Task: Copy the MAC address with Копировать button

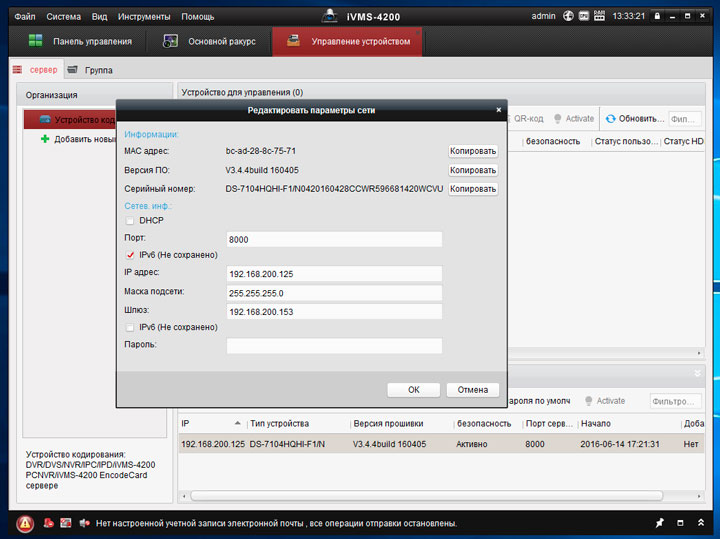Action: click(472, 151)
